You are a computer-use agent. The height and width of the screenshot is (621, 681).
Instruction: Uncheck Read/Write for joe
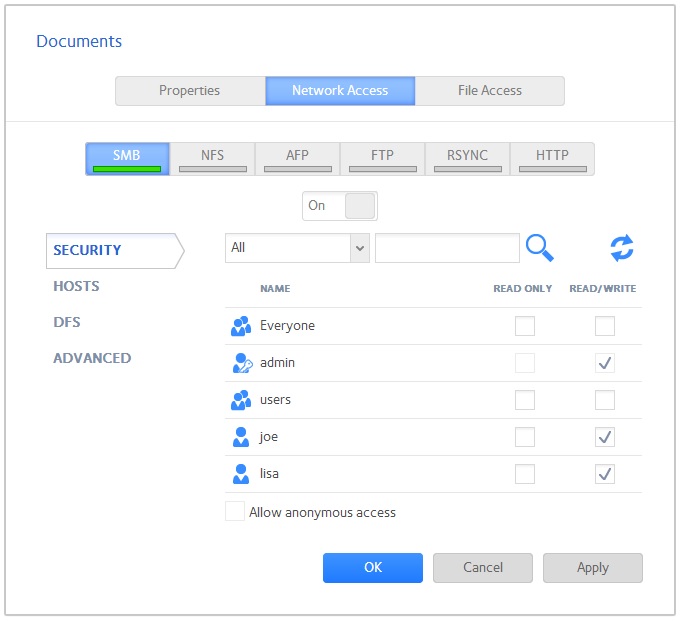click(604, 437)
